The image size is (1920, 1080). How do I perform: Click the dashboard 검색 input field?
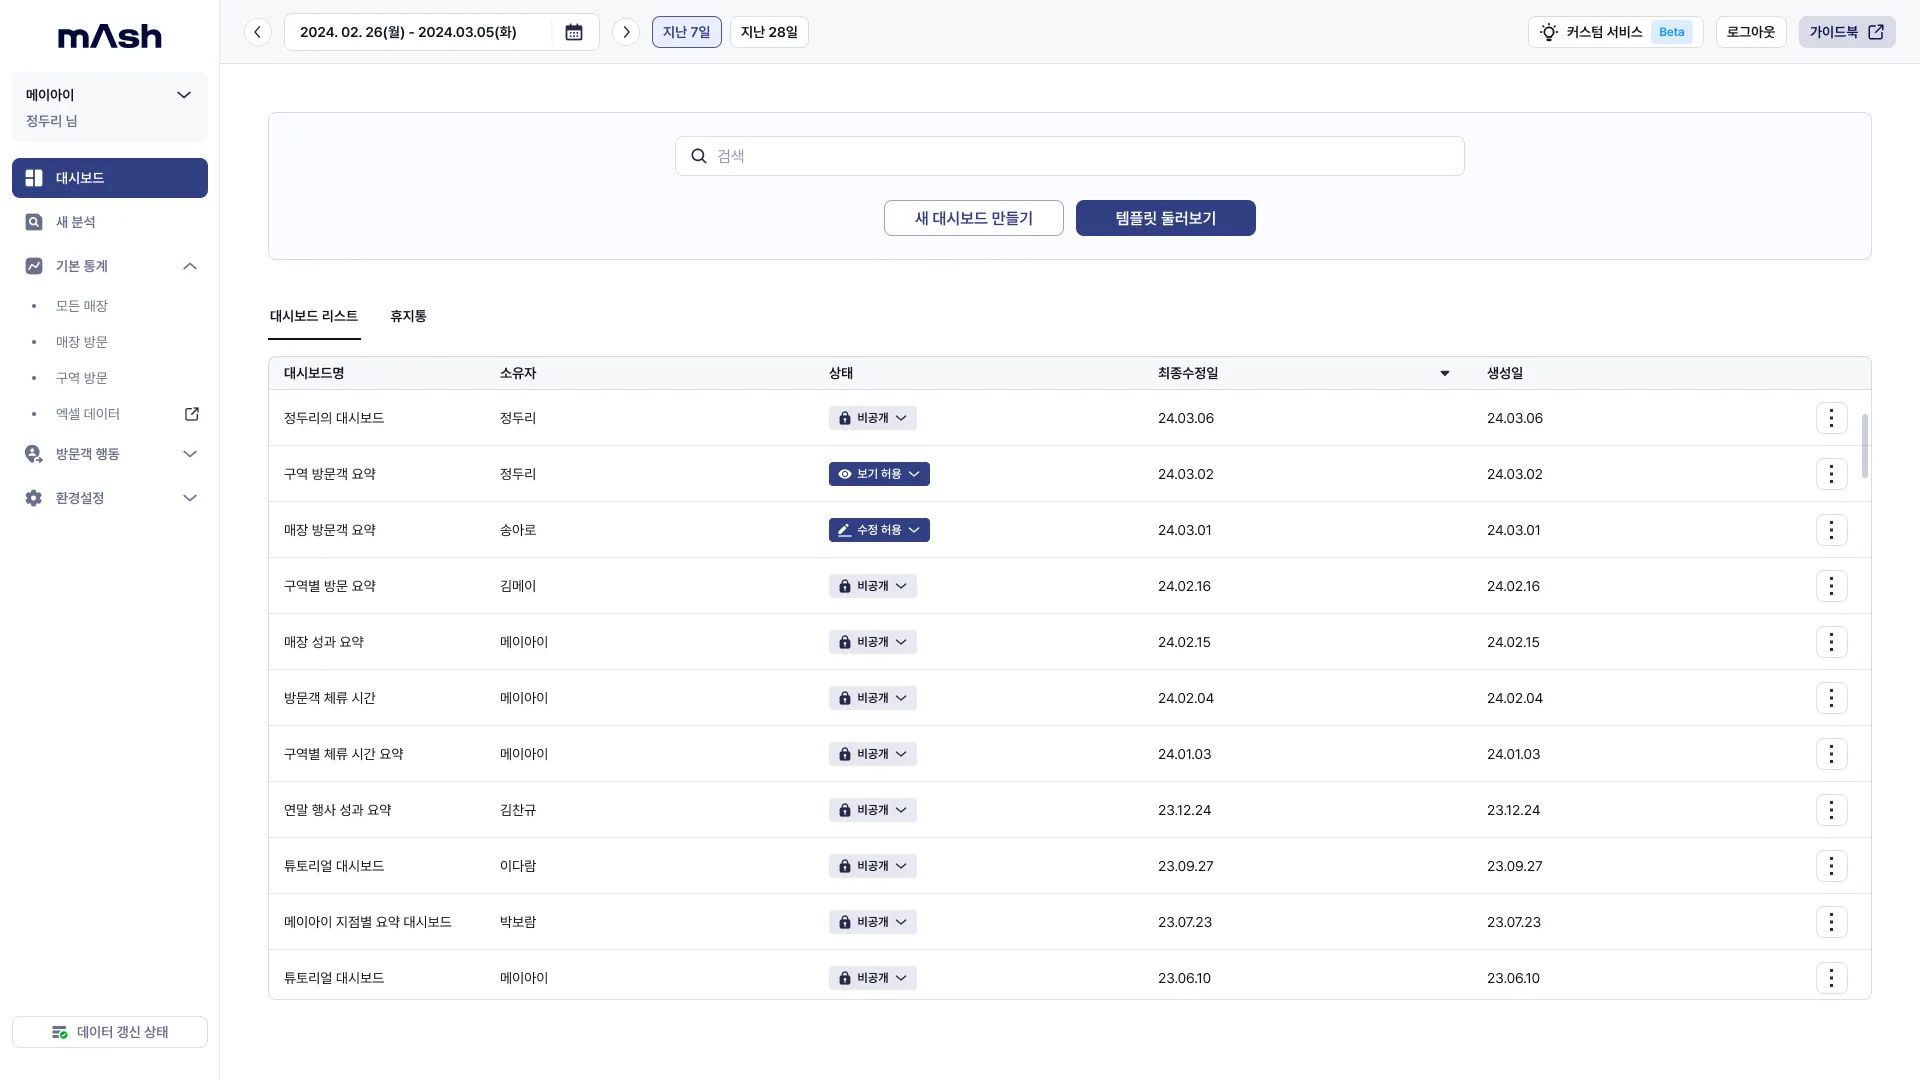[1070, 156]
